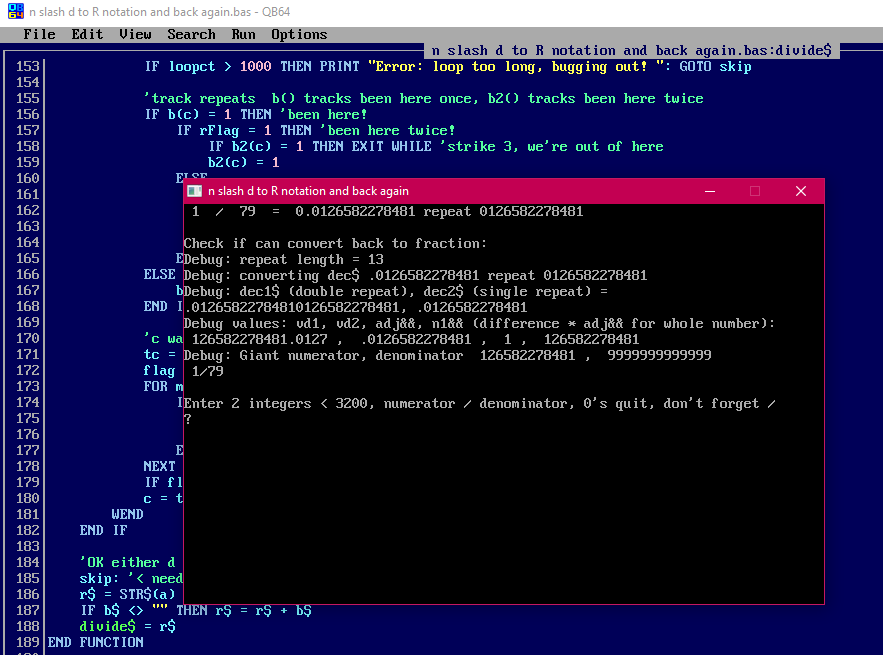Screen dimensions: 883x655
Task: Open the View menu
Action: pyautogui.click(x=135, y=34)
